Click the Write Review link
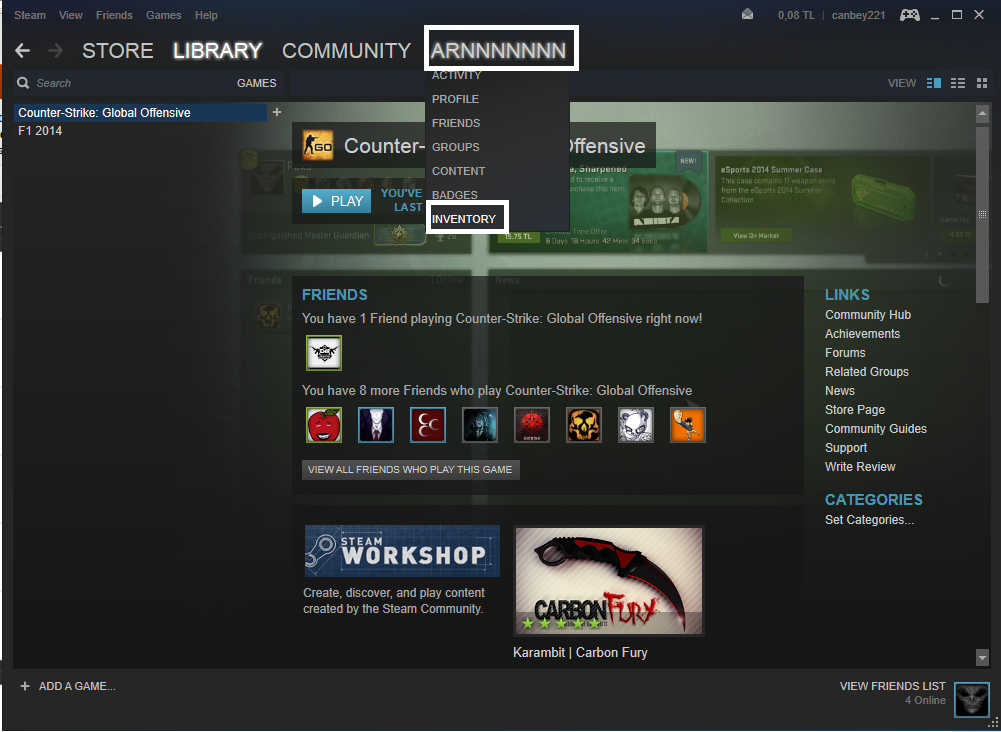1001x732 pixels. 860,467
